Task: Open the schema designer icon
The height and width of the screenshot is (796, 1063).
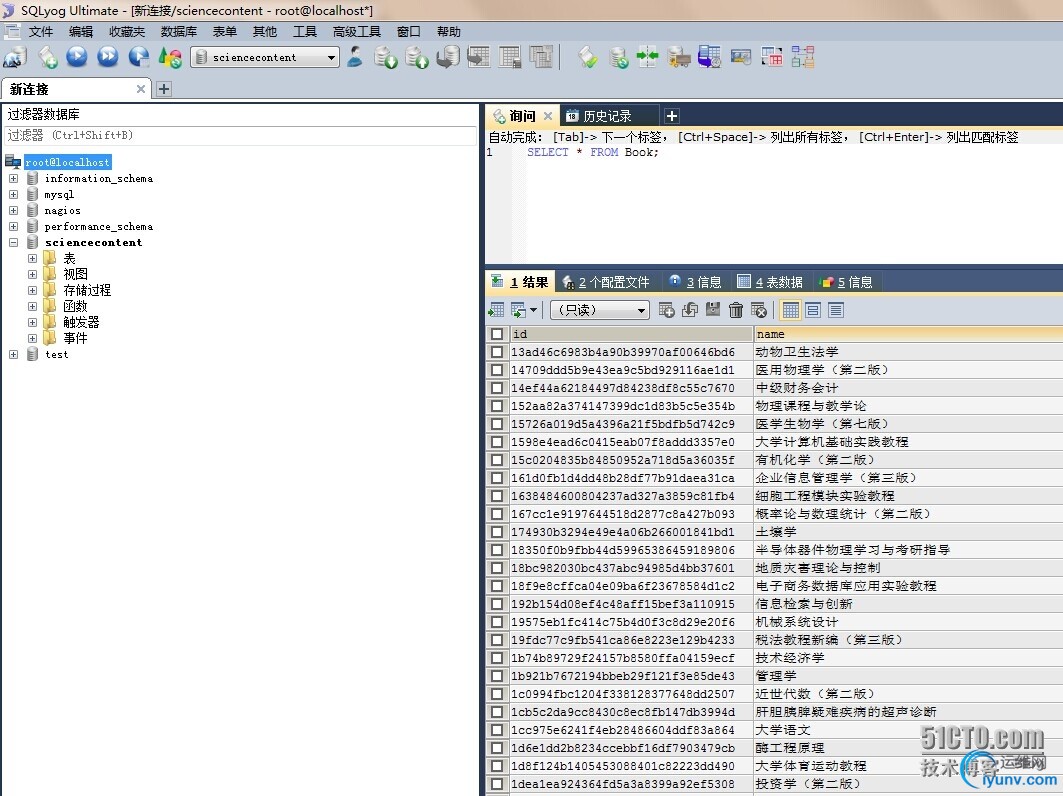Action: pyautogui.click(x=803, y=57)
